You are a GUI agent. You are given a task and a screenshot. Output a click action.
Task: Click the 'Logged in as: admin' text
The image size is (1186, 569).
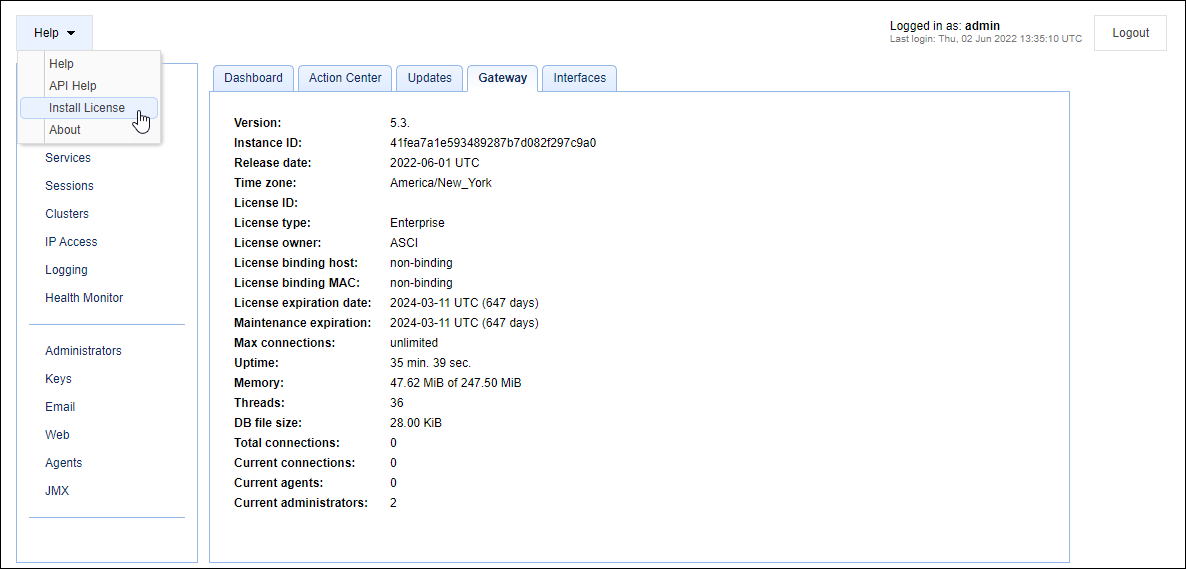point(945,26)
